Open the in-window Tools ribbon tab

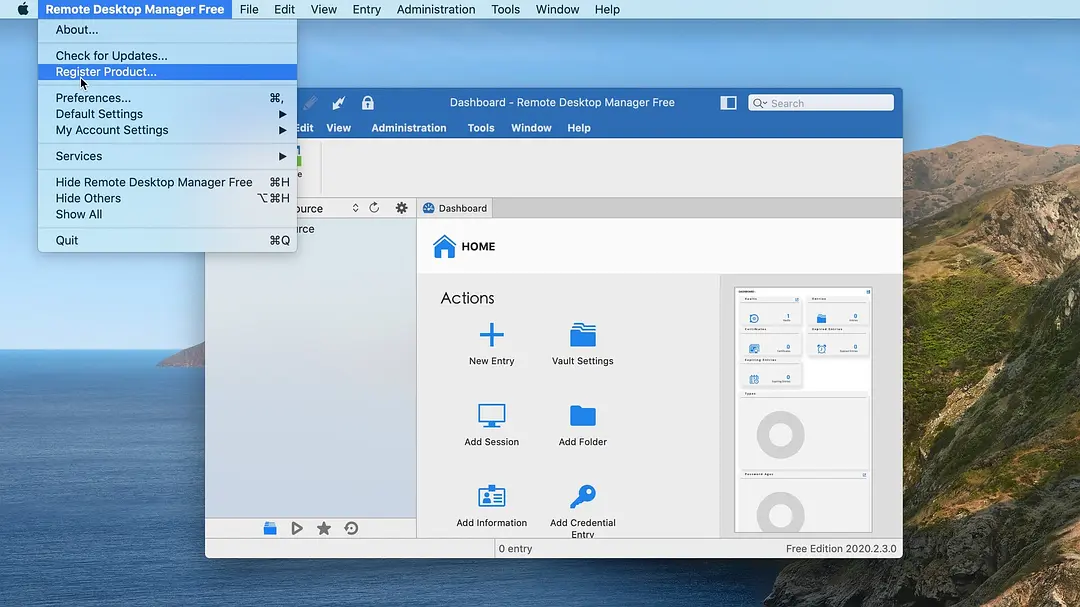pyautogui.click(x=481, y=128)
